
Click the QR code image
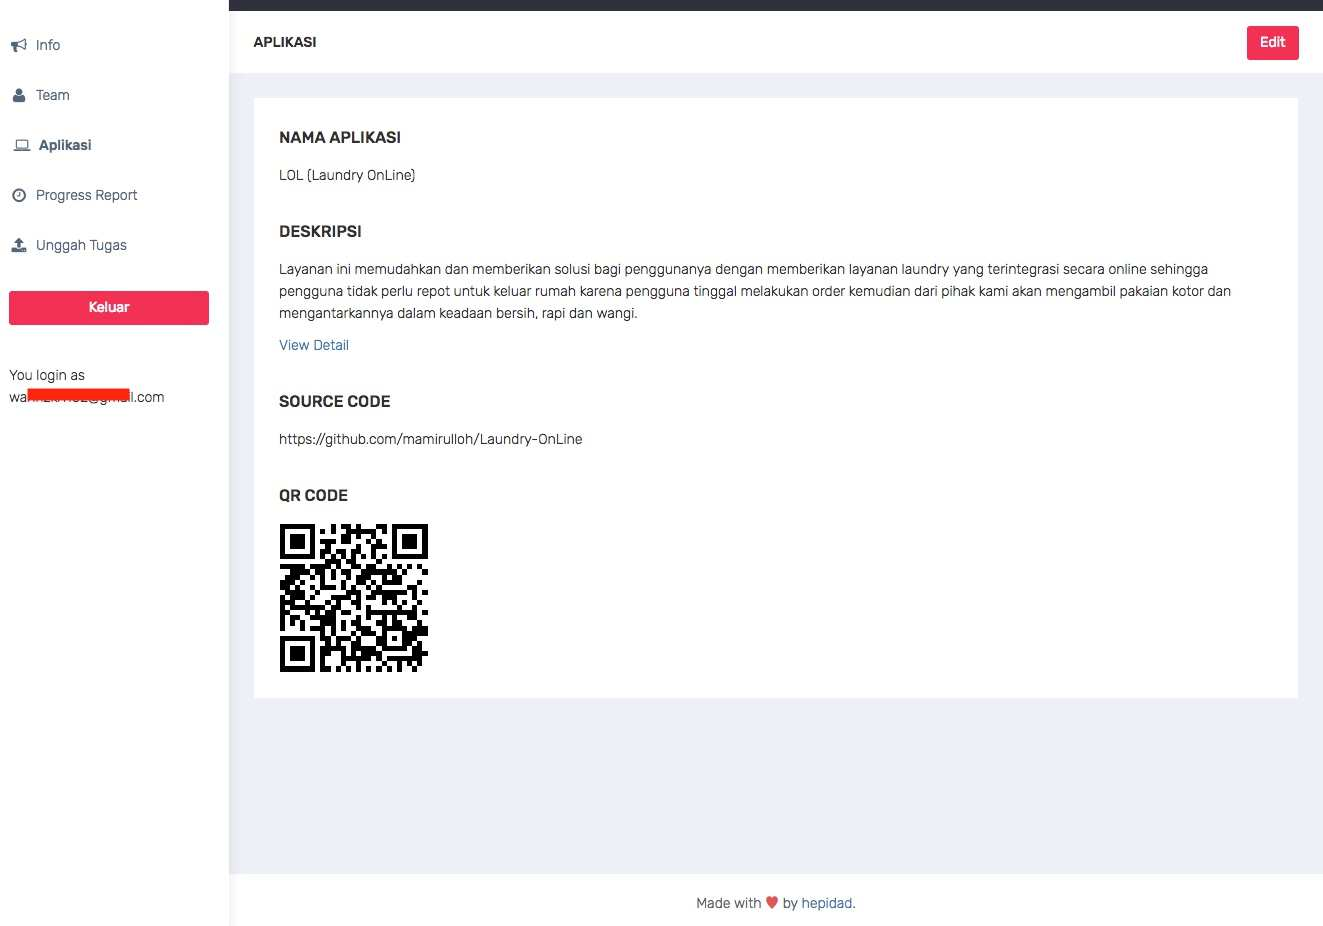354,598
